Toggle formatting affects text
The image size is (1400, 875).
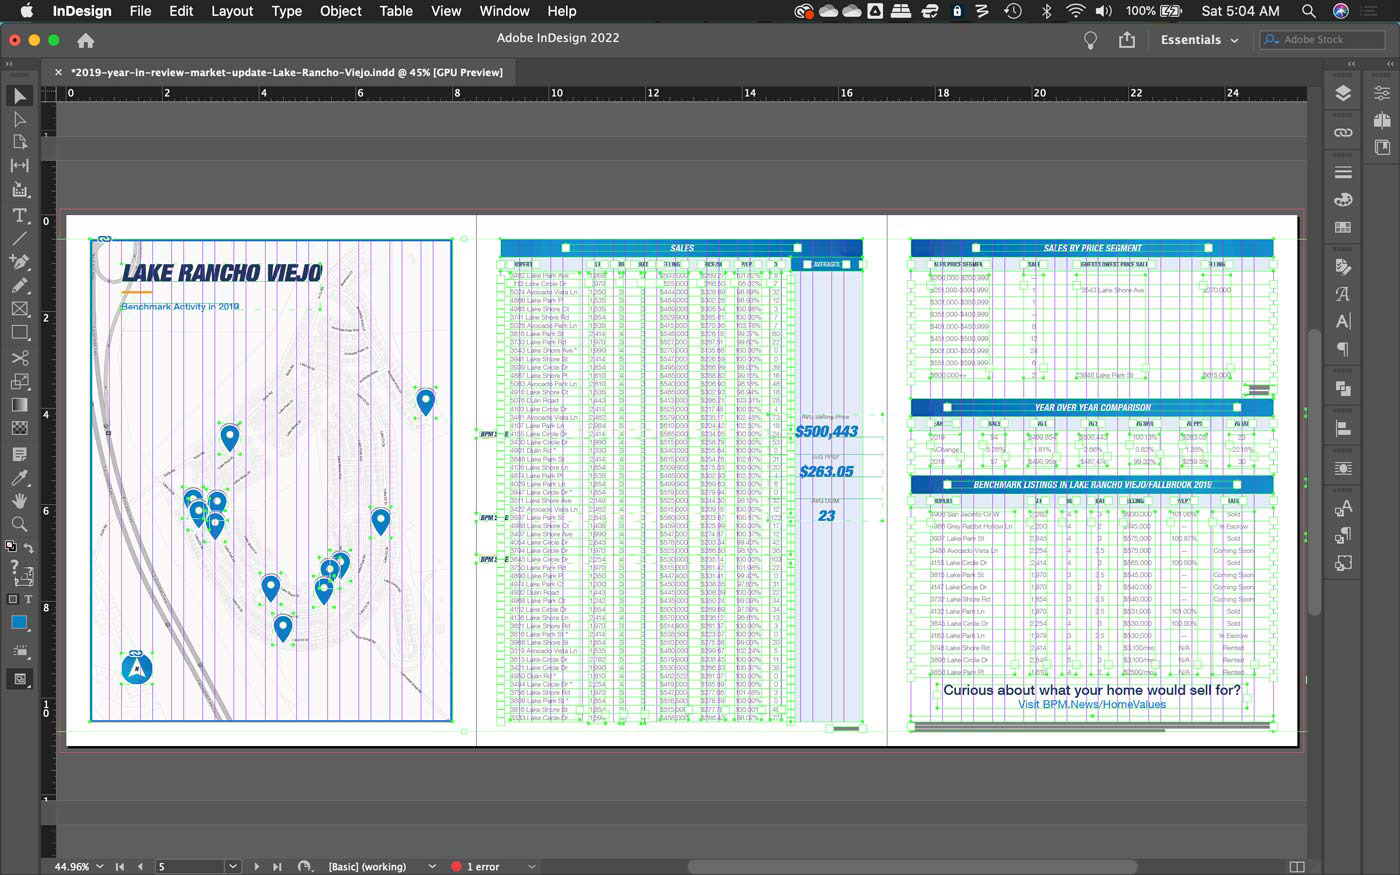28,599
